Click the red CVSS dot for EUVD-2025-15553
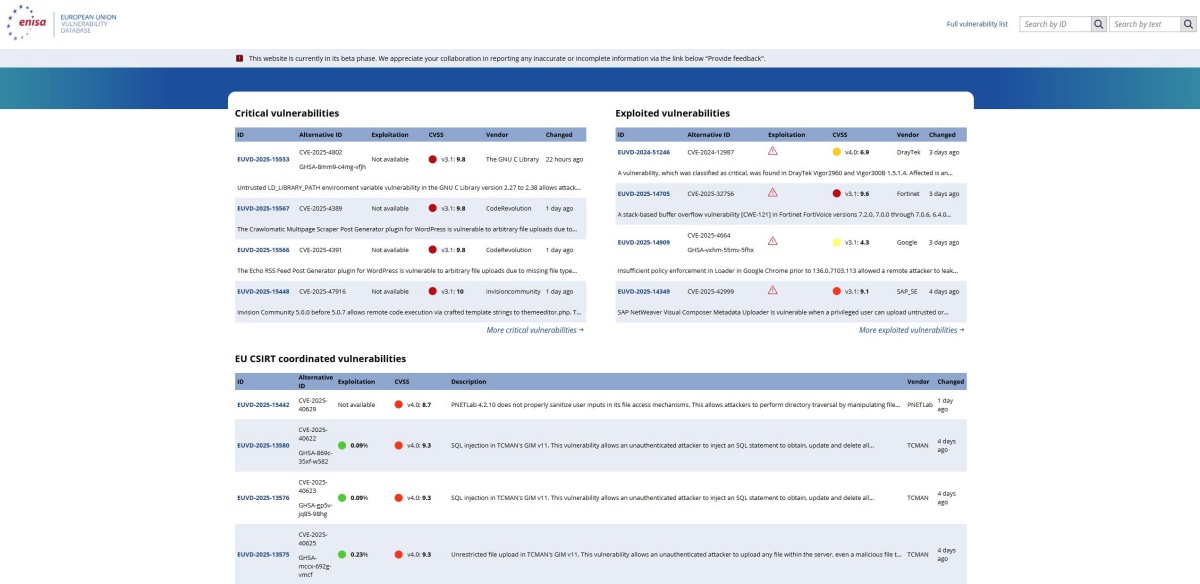The image size is (1200, 584). click(x=433, y=159)
